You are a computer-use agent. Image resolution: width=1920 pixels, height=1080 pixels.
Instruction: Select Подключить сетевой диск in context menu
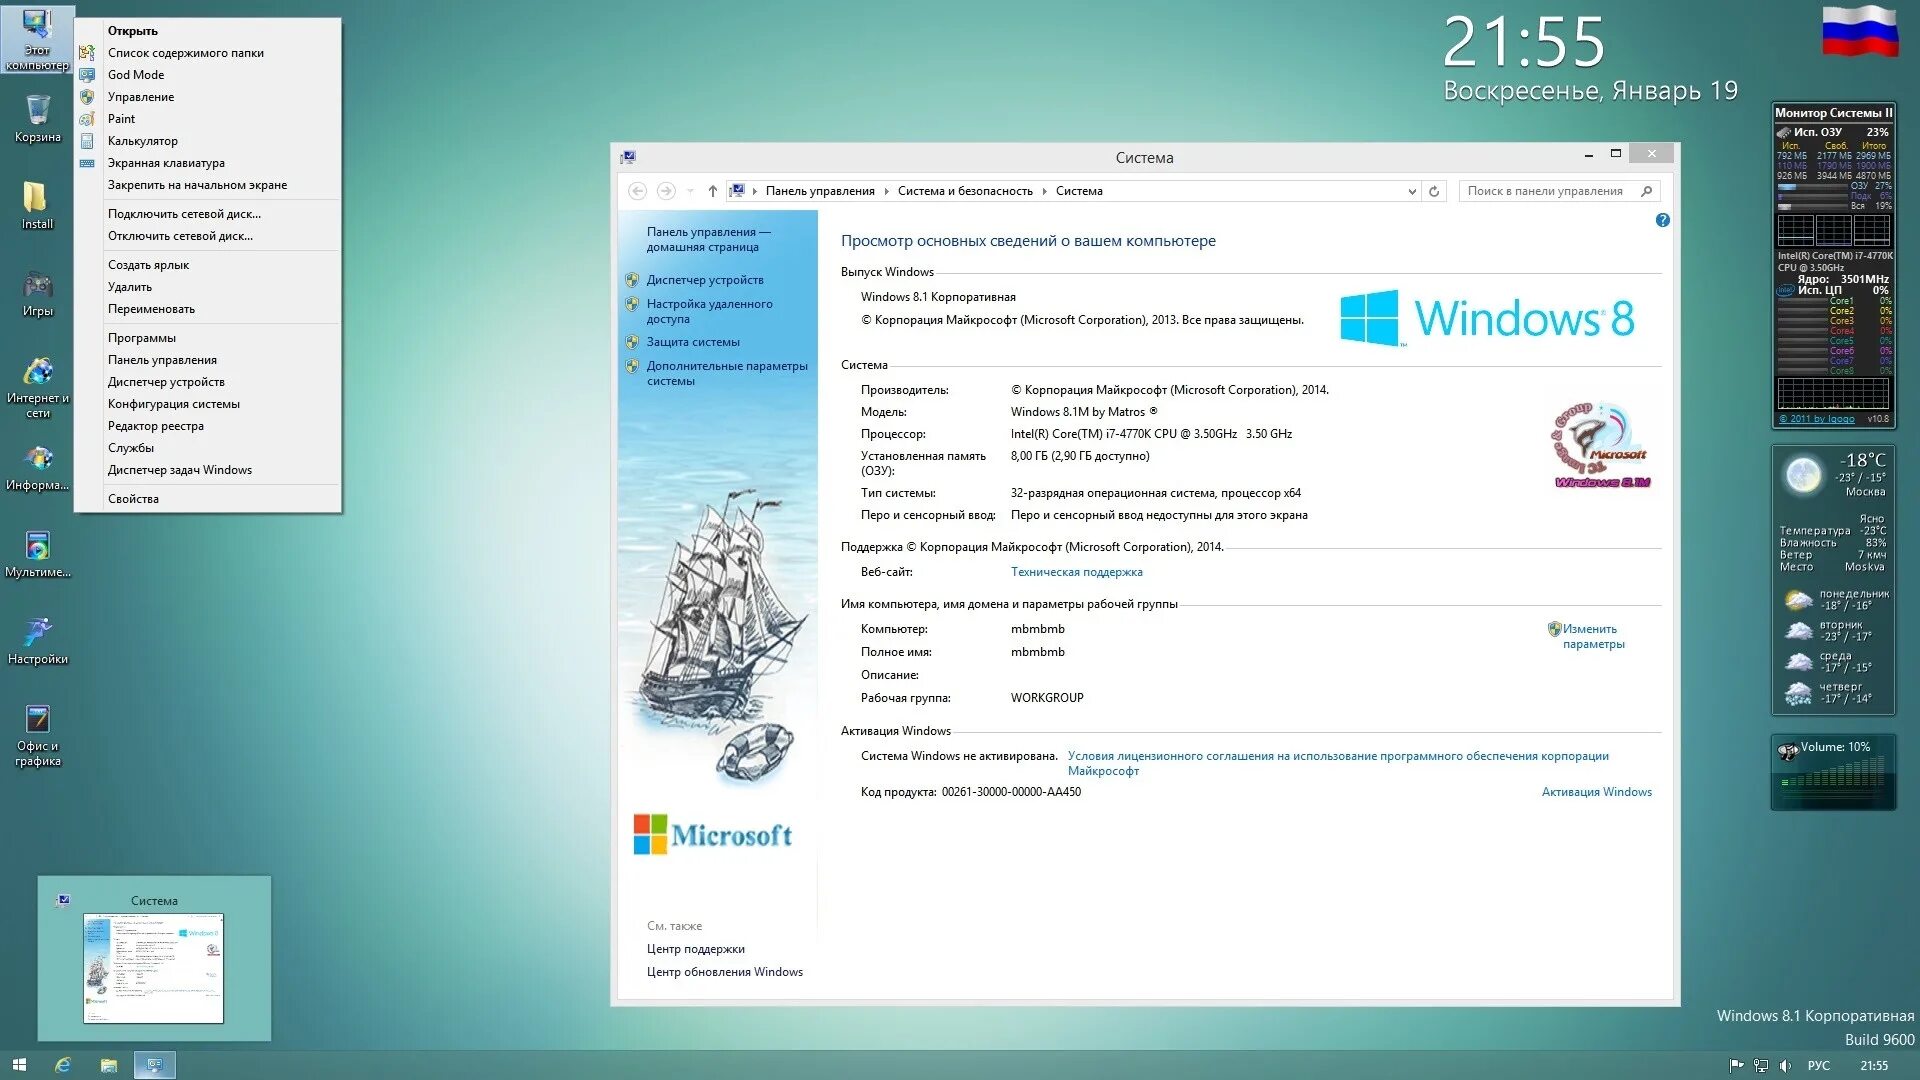coord(208,214)
